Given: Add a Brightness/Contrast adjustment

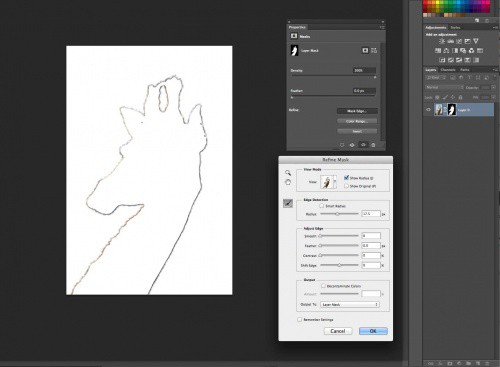Looking at the screenshot, I should pyautogui.click(x=442, y=41).
